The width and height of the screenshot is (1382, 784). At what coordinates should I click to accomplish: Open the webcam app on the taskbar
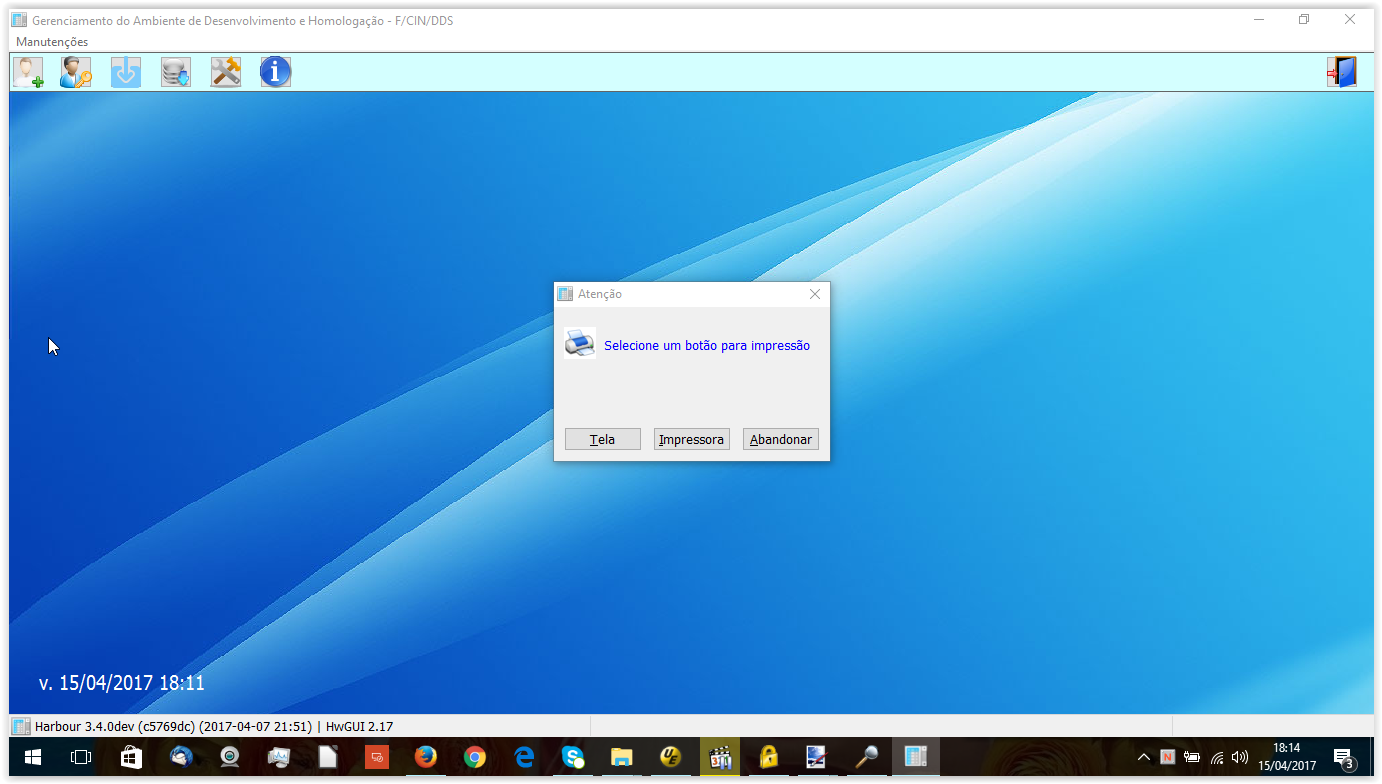[x=230, y=757]
